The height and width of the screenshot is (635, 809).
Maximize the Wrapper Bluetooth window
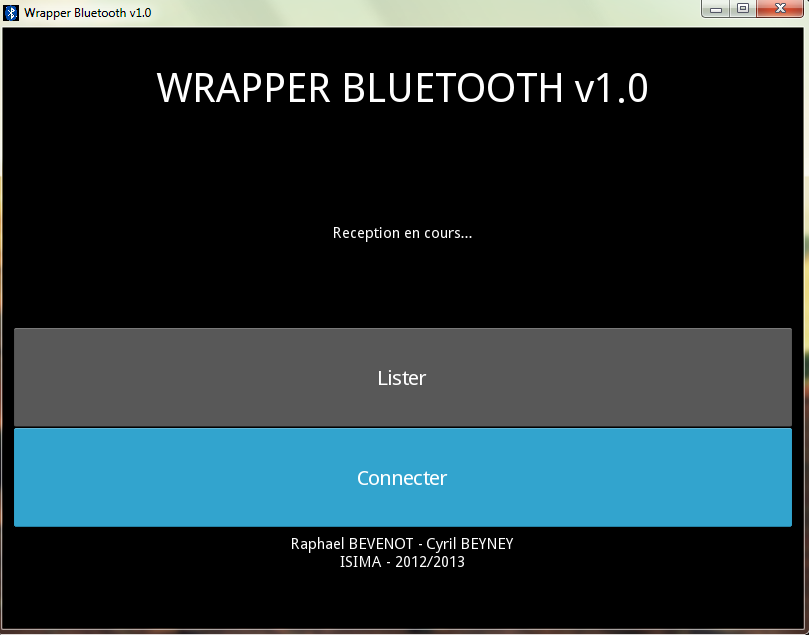743,9
